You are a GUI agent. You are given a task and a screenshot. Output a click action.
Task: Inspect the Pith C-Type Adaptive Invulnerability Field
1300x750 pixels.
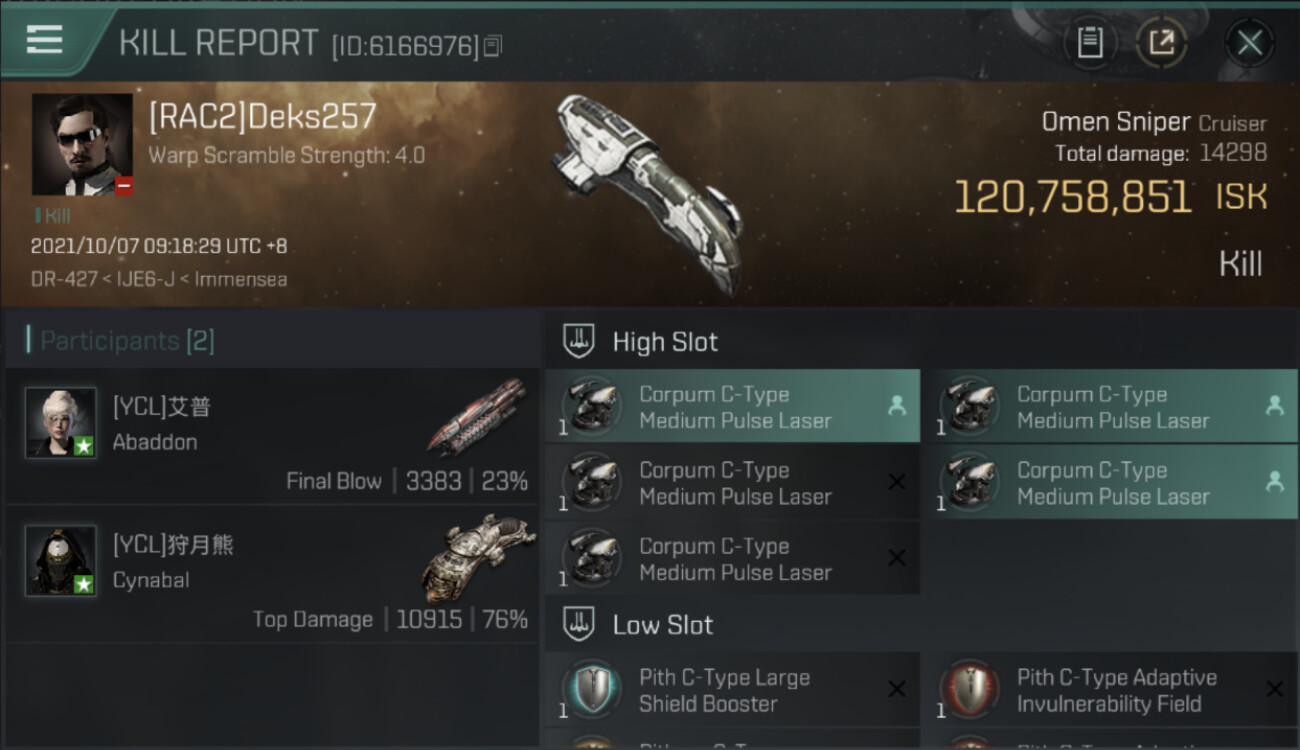click(1110, 690)
